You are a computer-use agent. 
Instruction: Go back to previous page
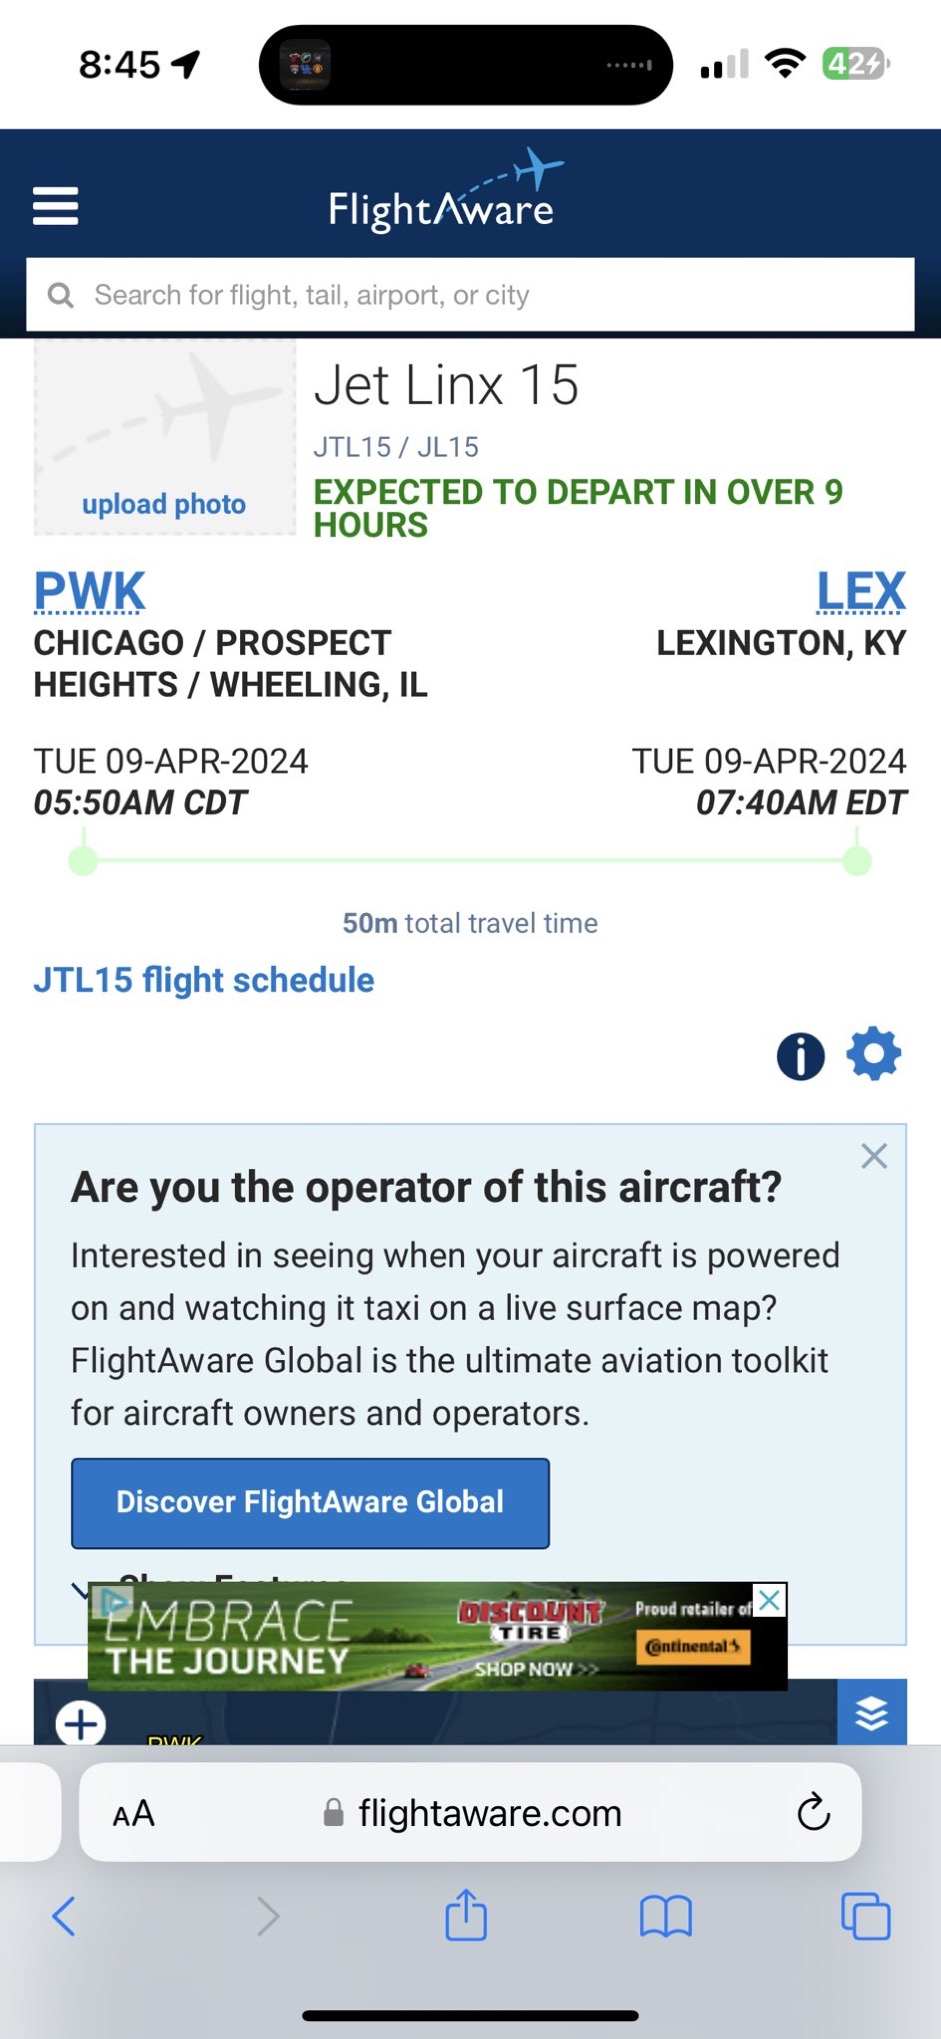click(64, 1916)
